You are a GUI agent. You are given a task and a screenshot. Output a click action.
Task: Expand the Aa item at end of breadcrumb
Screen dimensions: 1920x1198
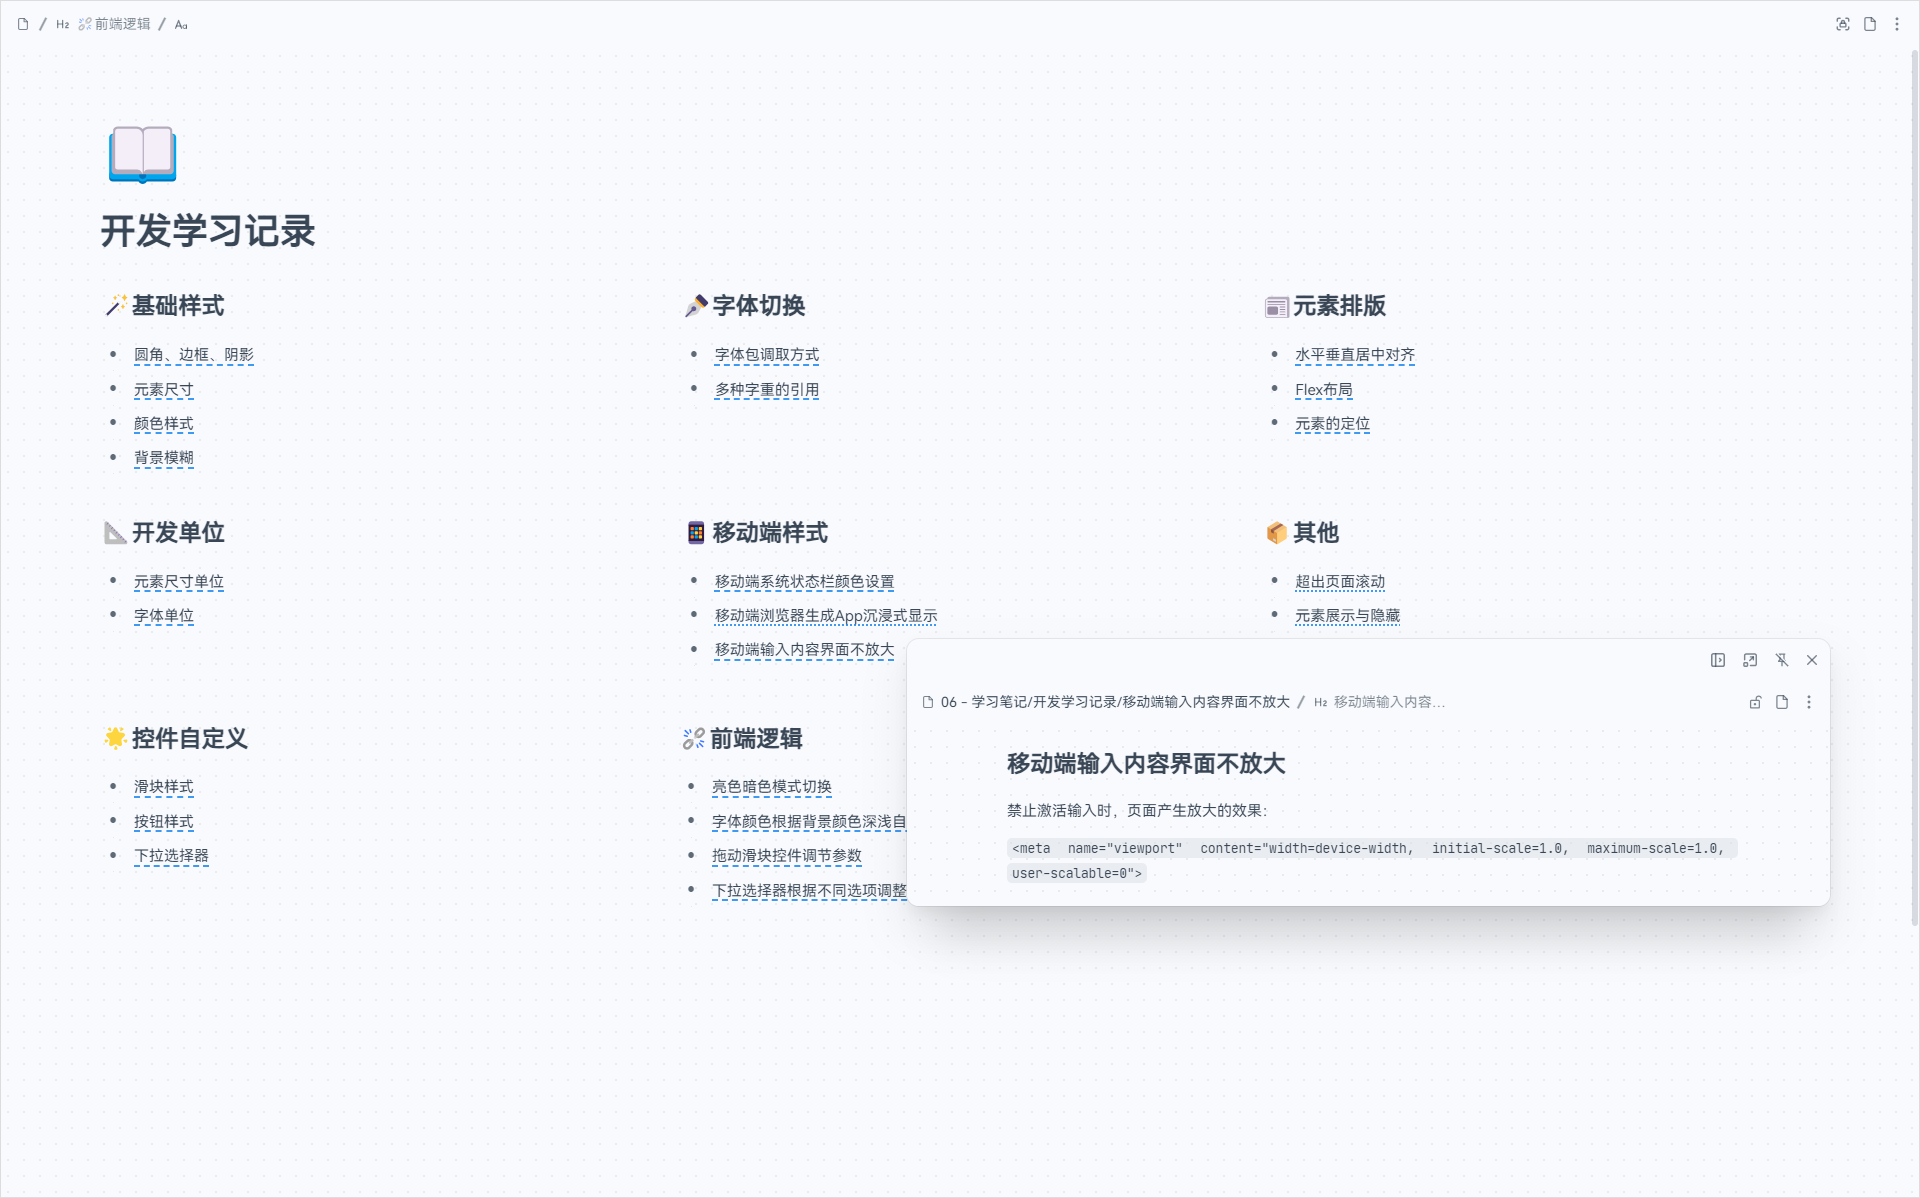pos(181,24)
